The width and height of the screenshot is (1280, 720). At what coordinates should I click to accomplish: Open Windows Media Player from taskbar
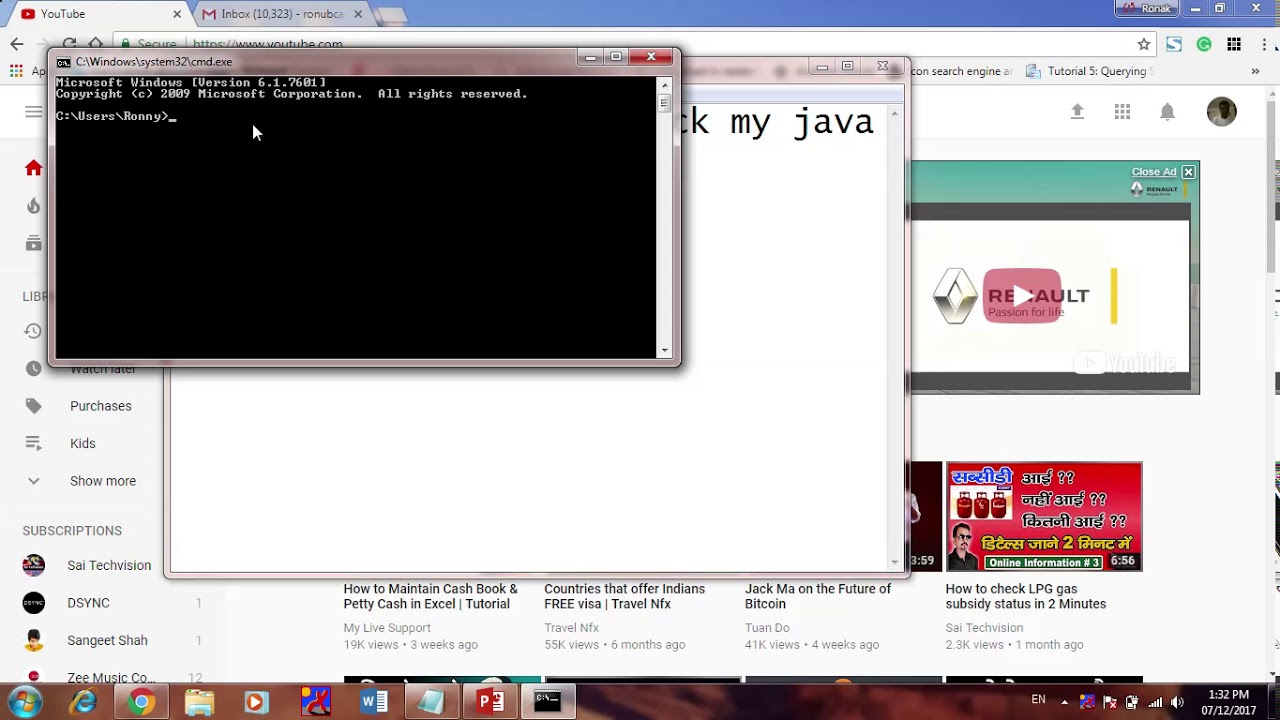[256, 701]
